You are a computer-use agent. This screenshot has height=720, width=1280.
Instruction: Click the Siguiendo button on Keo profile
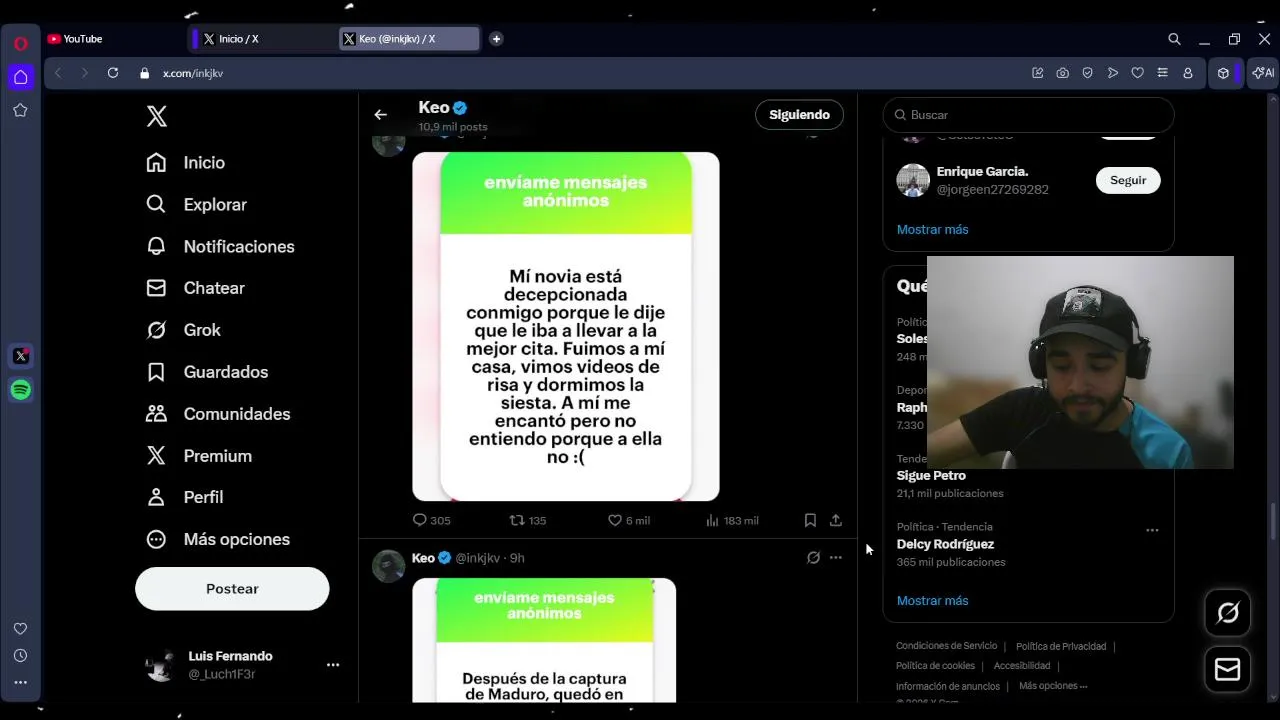pos(799,114)
